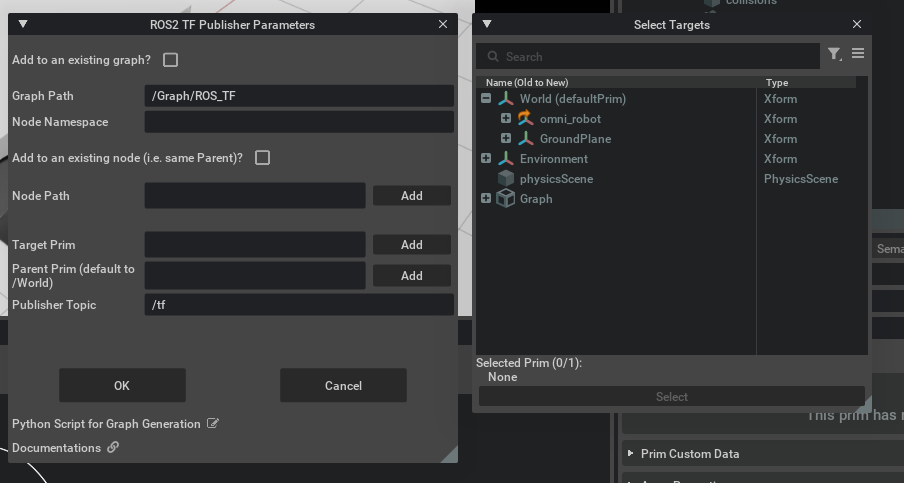Click the Xform type cell of Environment
Screen dimensions: 904x483
click(x=781, y=159)
